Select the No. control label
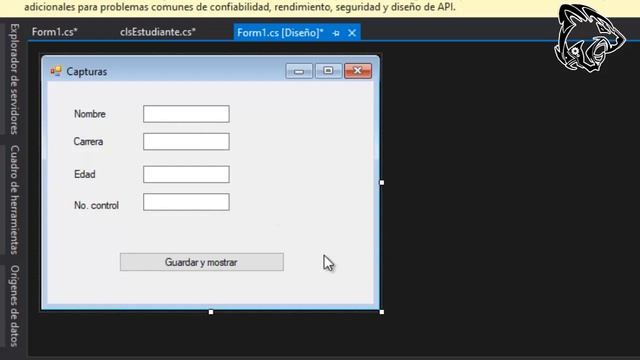 point(96,205)
